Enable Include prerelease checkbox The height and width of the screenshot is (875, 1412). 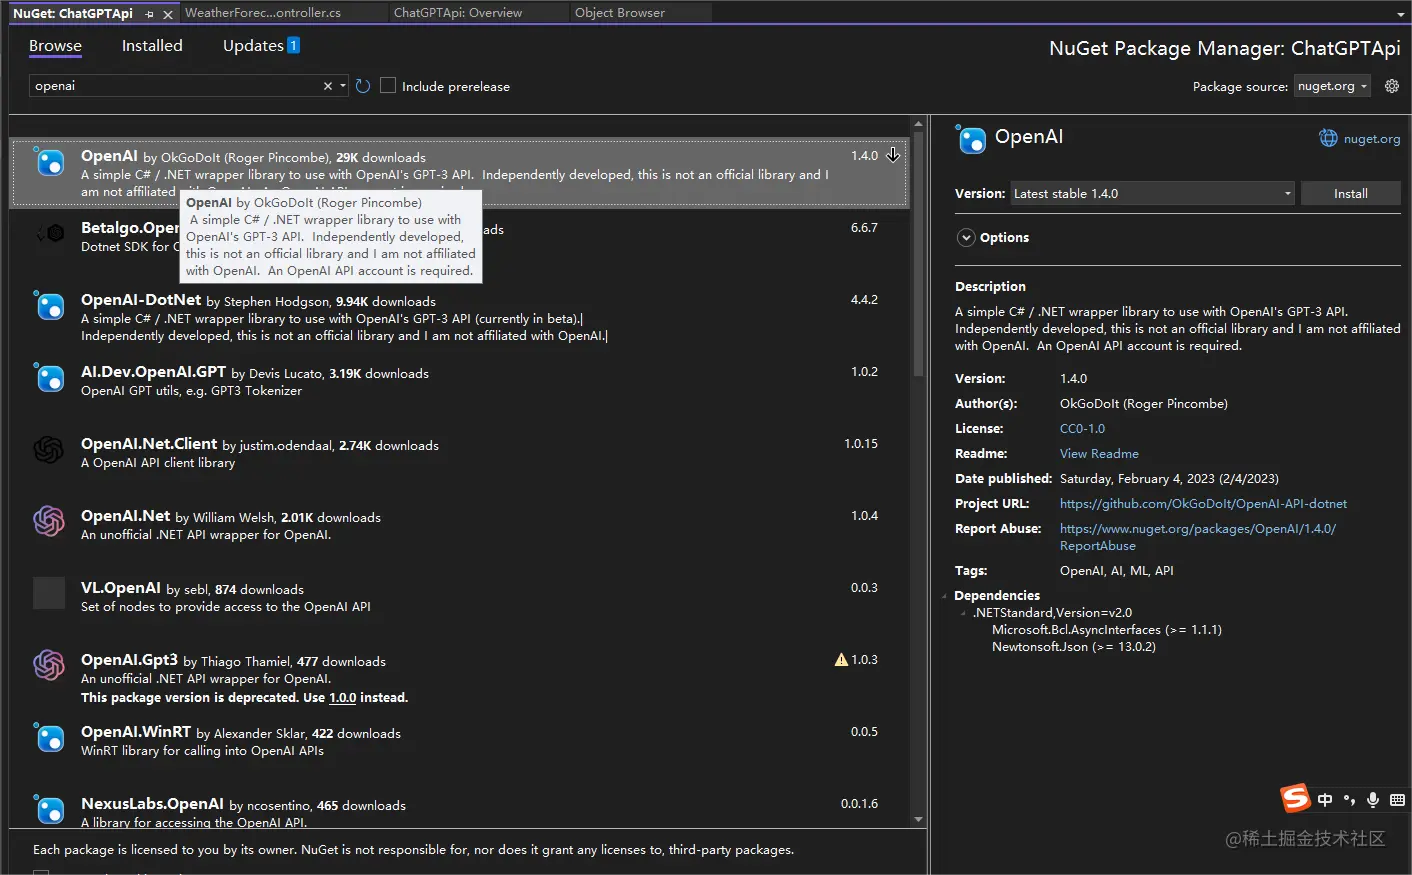388,86
